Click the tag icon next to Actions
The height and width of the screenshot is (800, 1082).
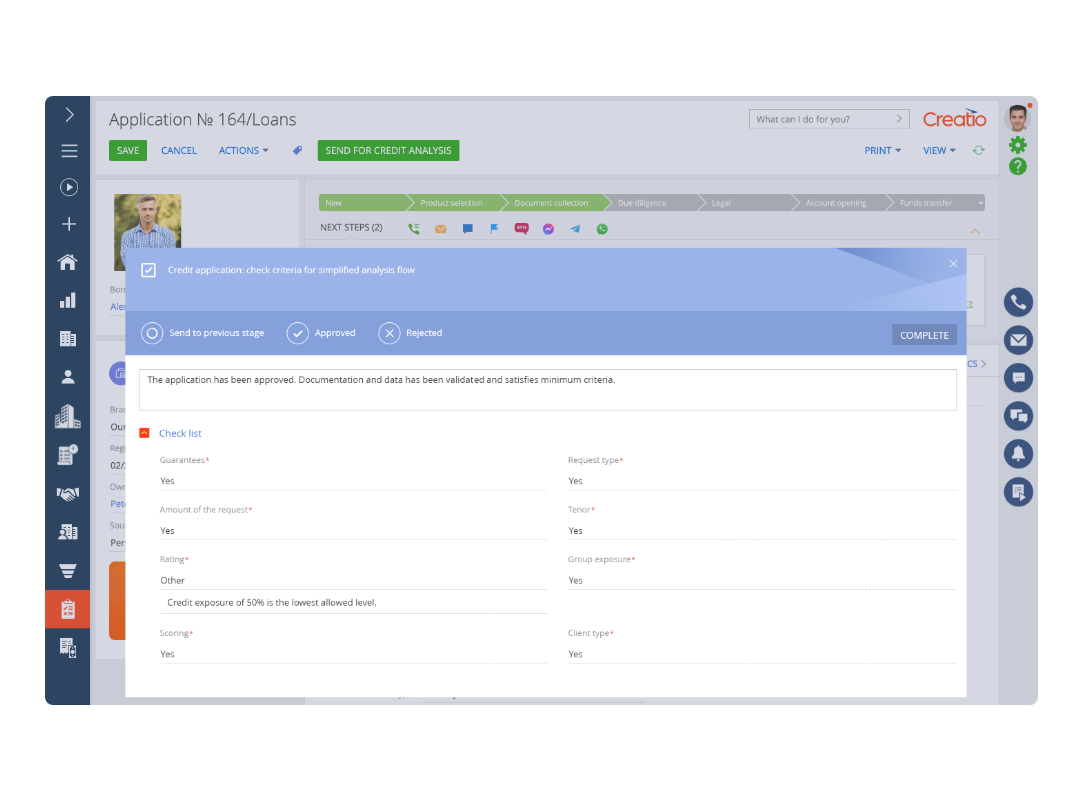click(x=297, y=150)
